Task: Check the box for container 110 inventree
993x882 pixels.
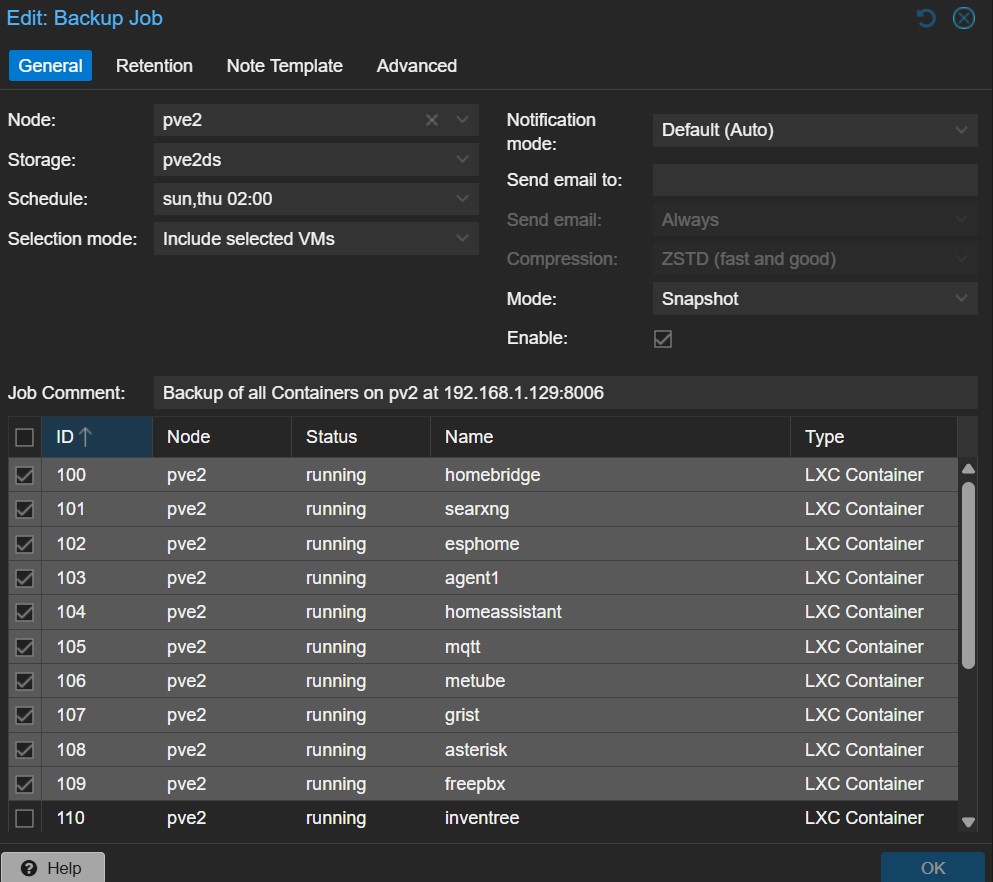Action: pyautogui.click(x=25, y=818)
